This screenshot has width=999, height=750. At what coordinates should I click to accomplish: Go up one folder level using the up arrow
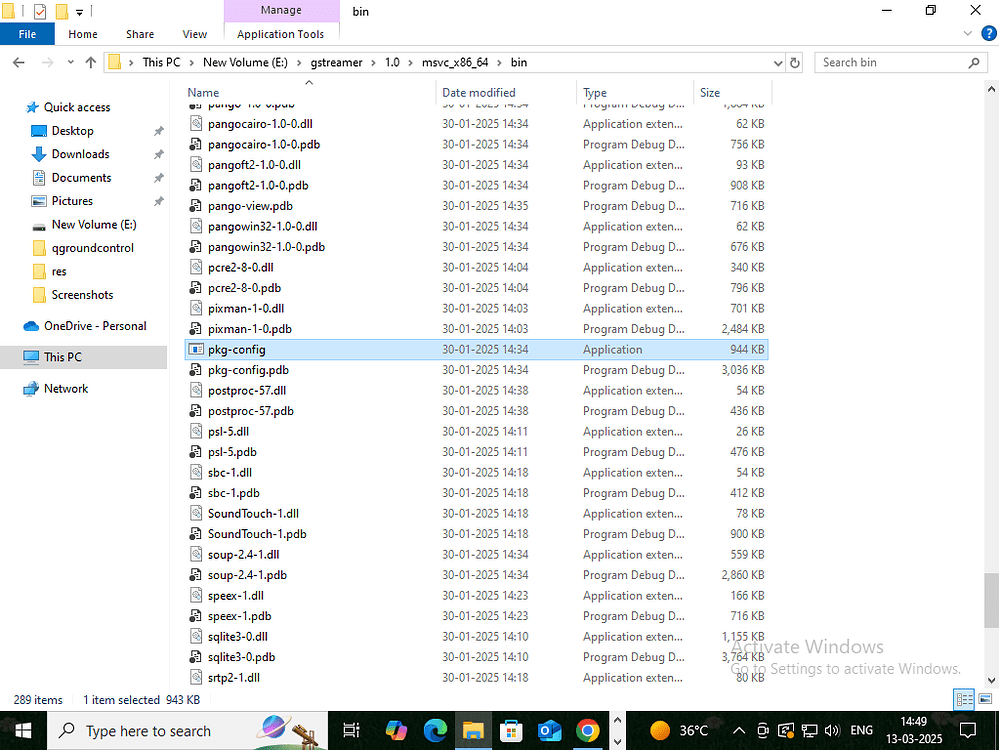[x=91, y=62]
